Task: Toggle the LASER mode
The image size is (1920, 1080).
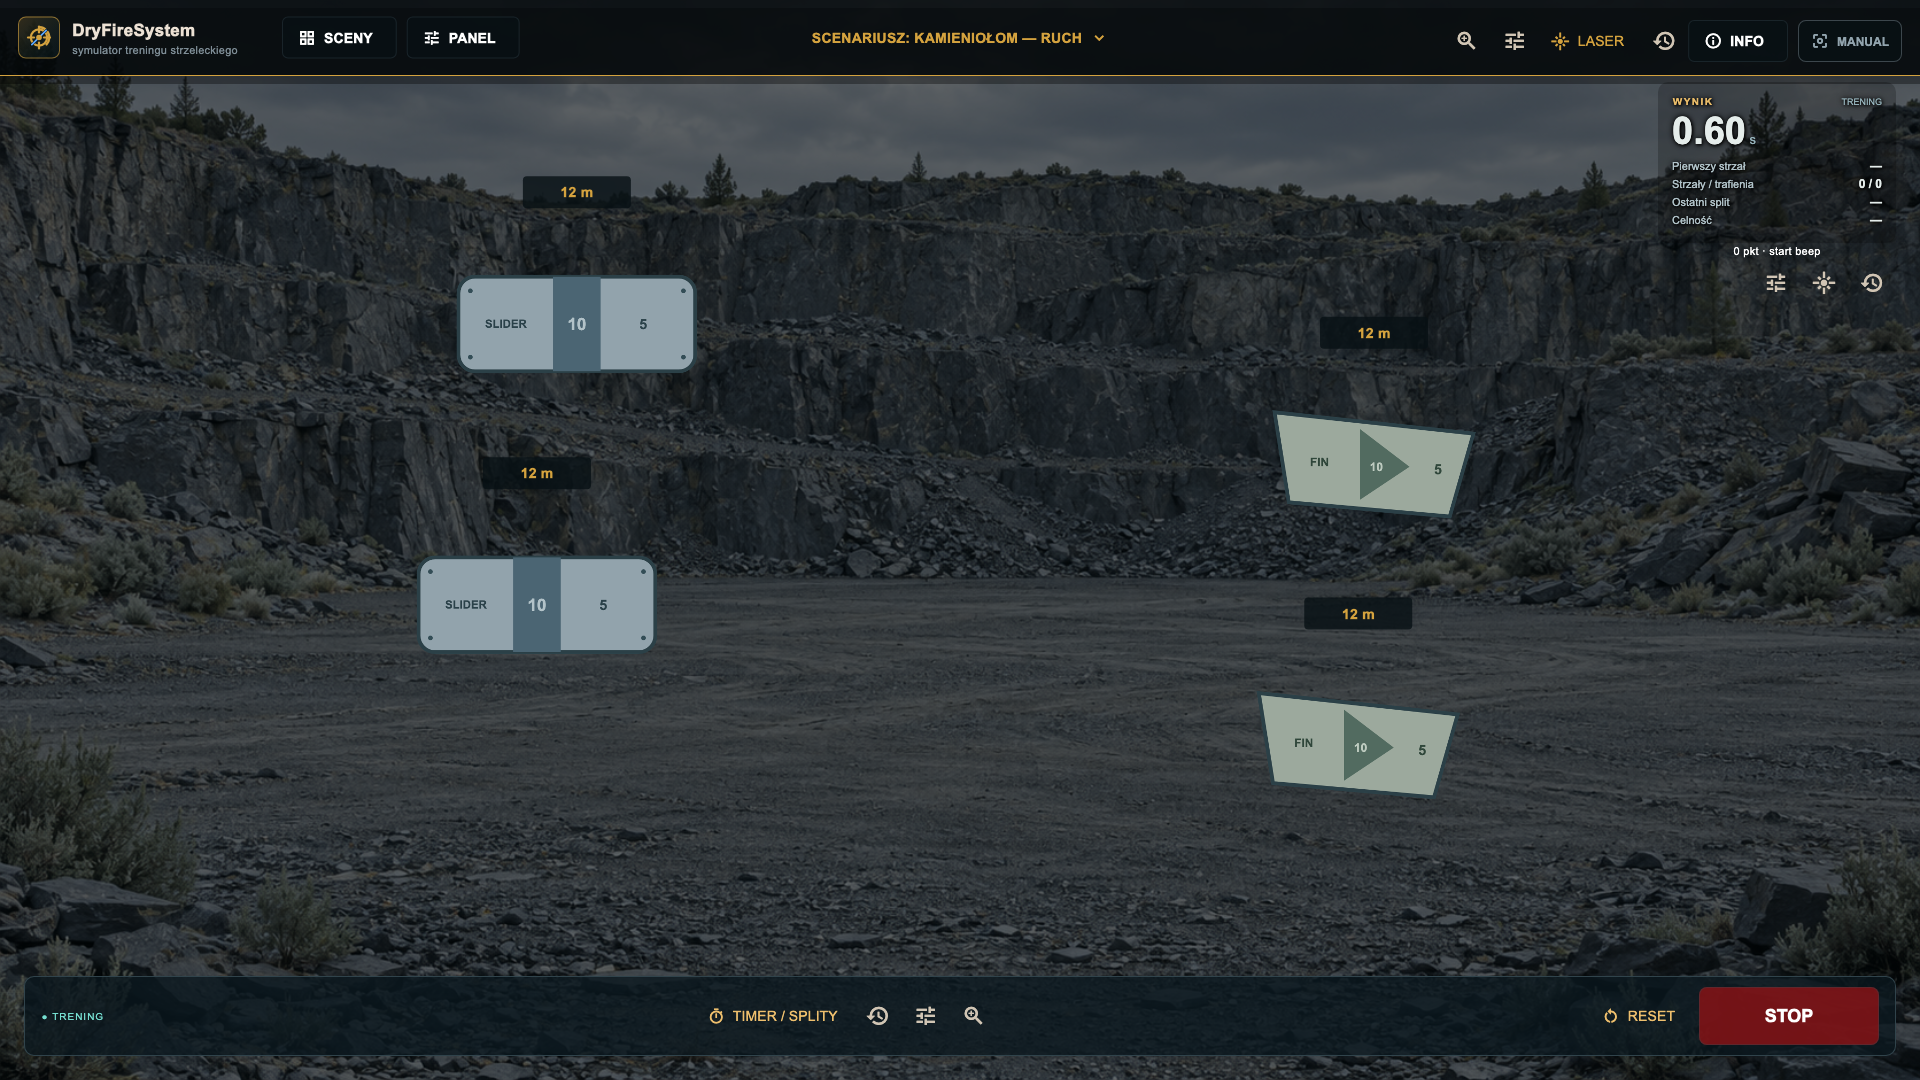Action: click(1587, 41)
